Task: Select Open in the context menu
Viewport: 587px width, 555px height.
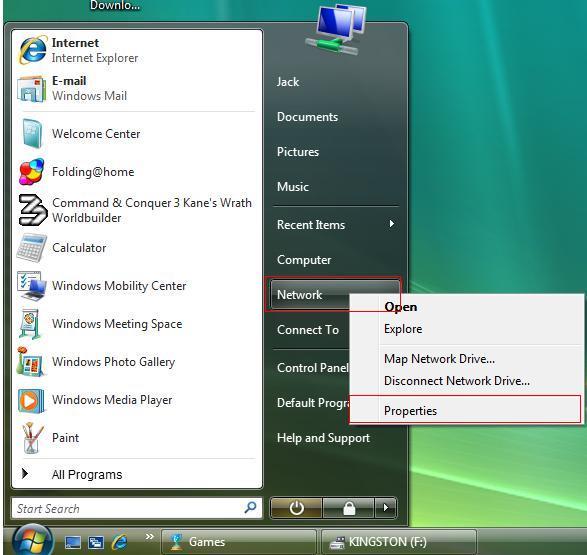Action: point(401,307)
